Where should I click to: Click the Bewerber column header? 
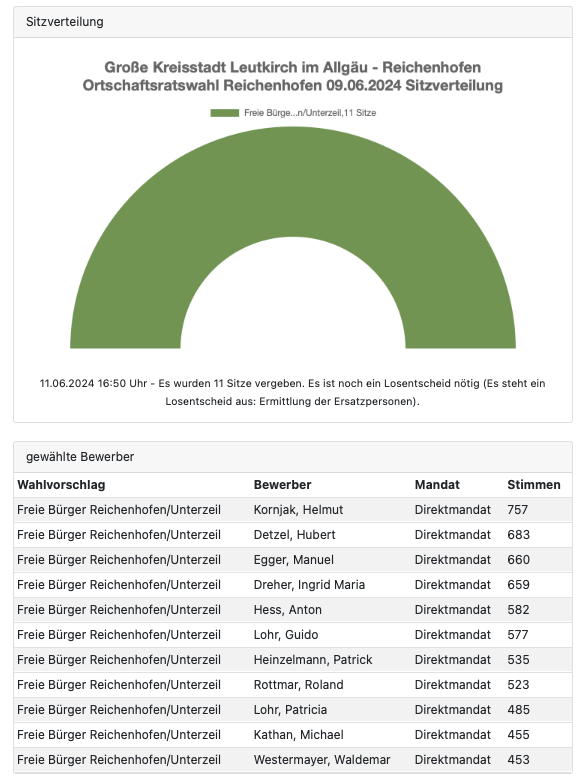coord(282,485)
